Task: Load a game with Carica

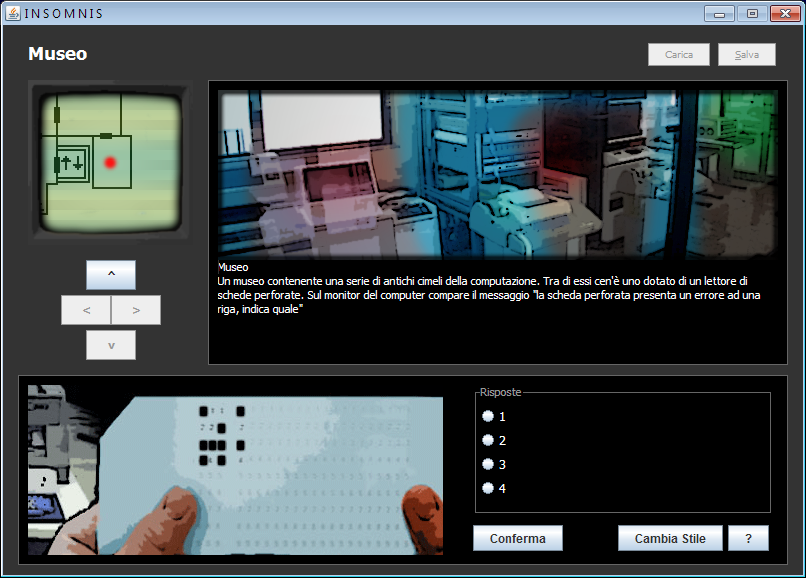Action: (678, 55)
